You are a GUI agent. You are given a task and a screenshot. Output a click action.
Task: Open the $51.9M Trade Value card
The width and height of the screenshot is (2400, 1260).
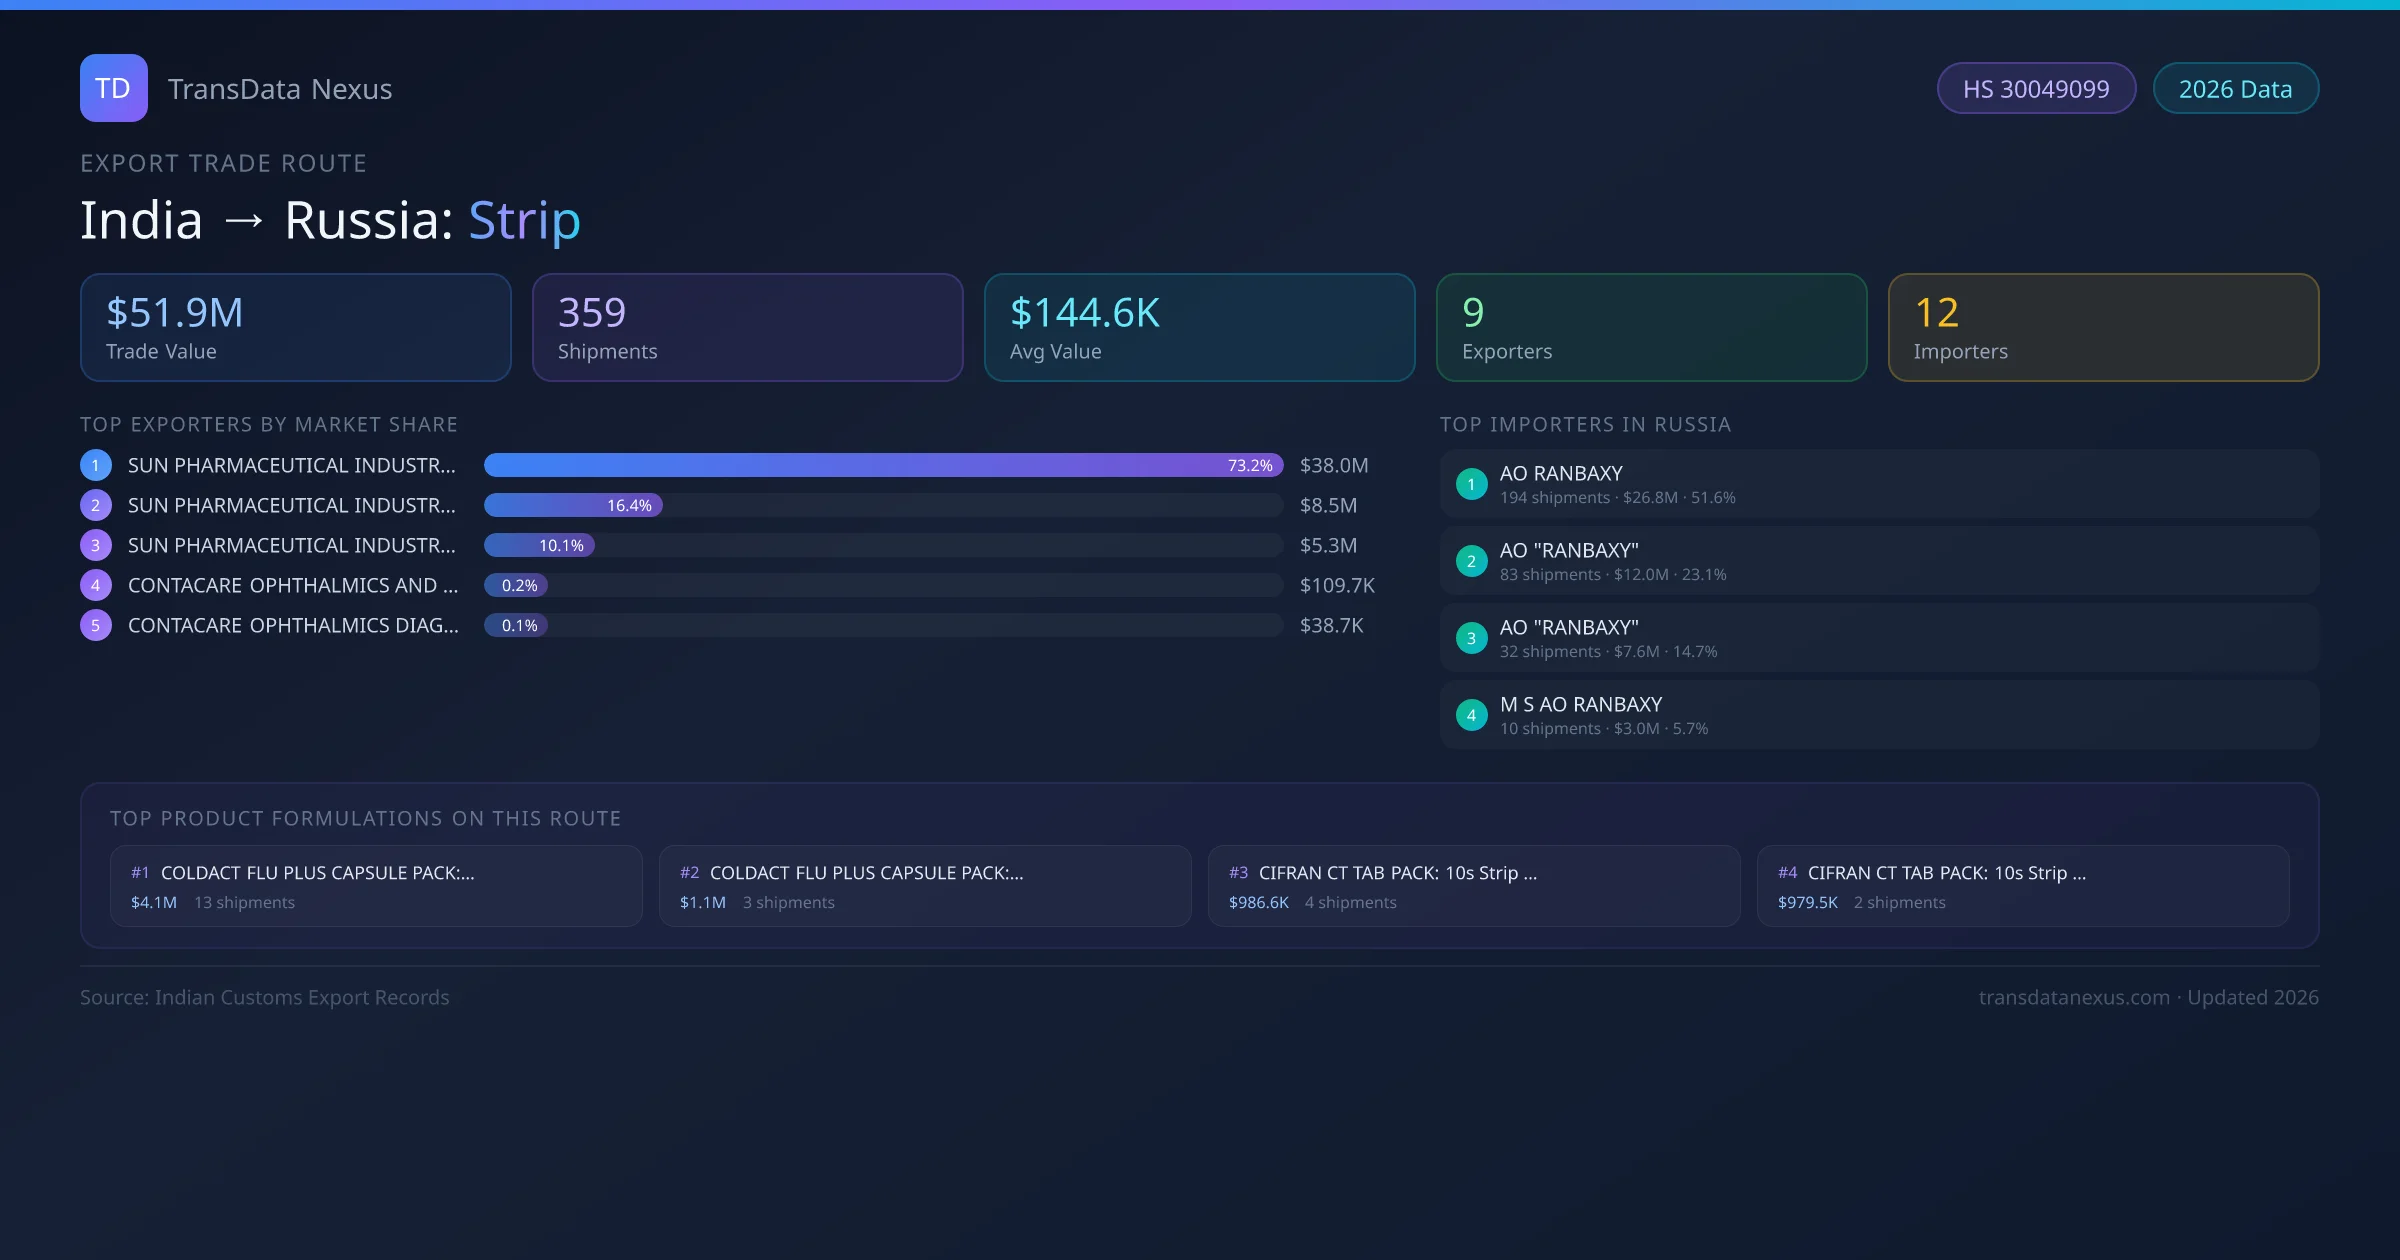click(295, 327)
